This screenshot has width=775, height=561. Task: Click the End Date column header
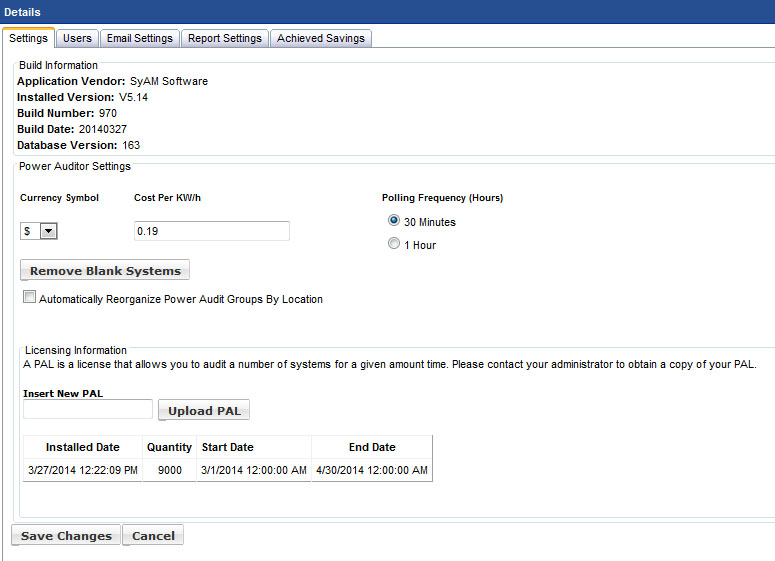[x=371, y=447]
